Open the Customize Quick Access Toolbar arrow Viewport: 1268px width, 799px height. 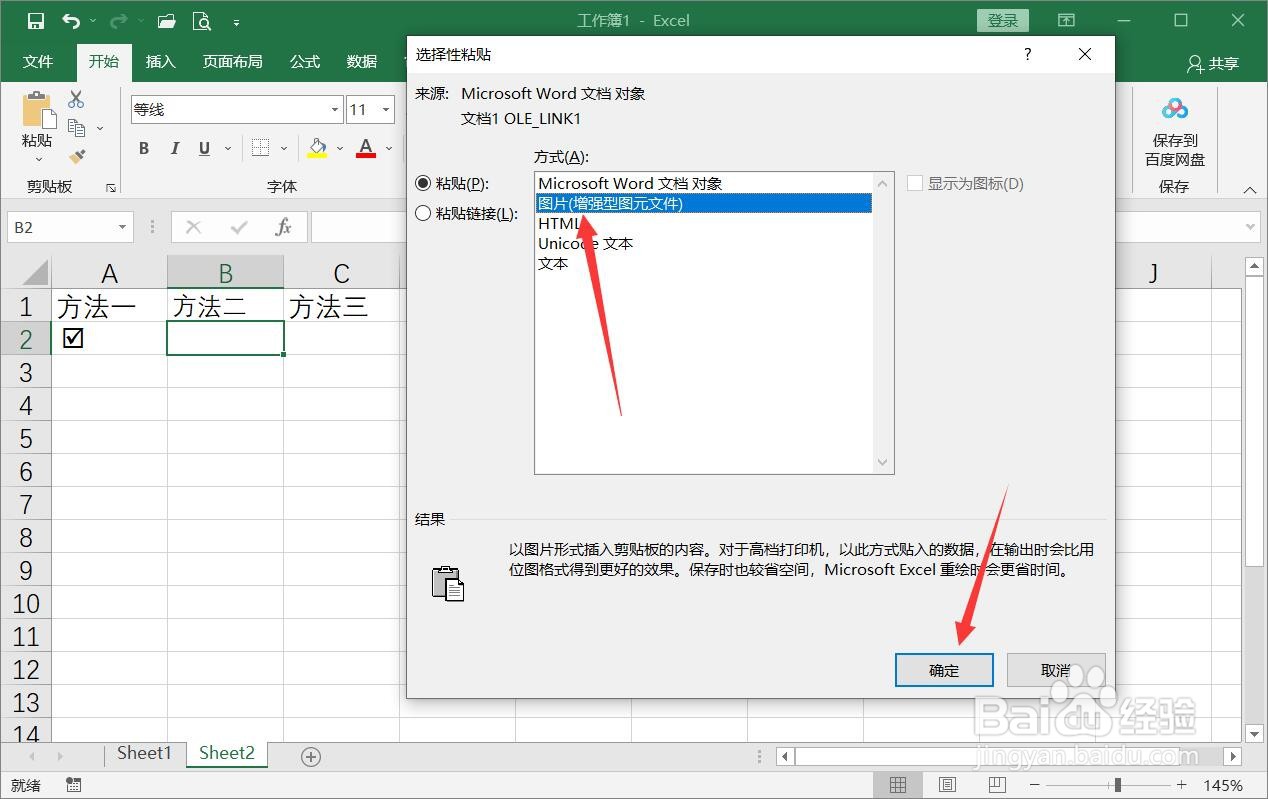pyautogui.click(x=236, y=21)
